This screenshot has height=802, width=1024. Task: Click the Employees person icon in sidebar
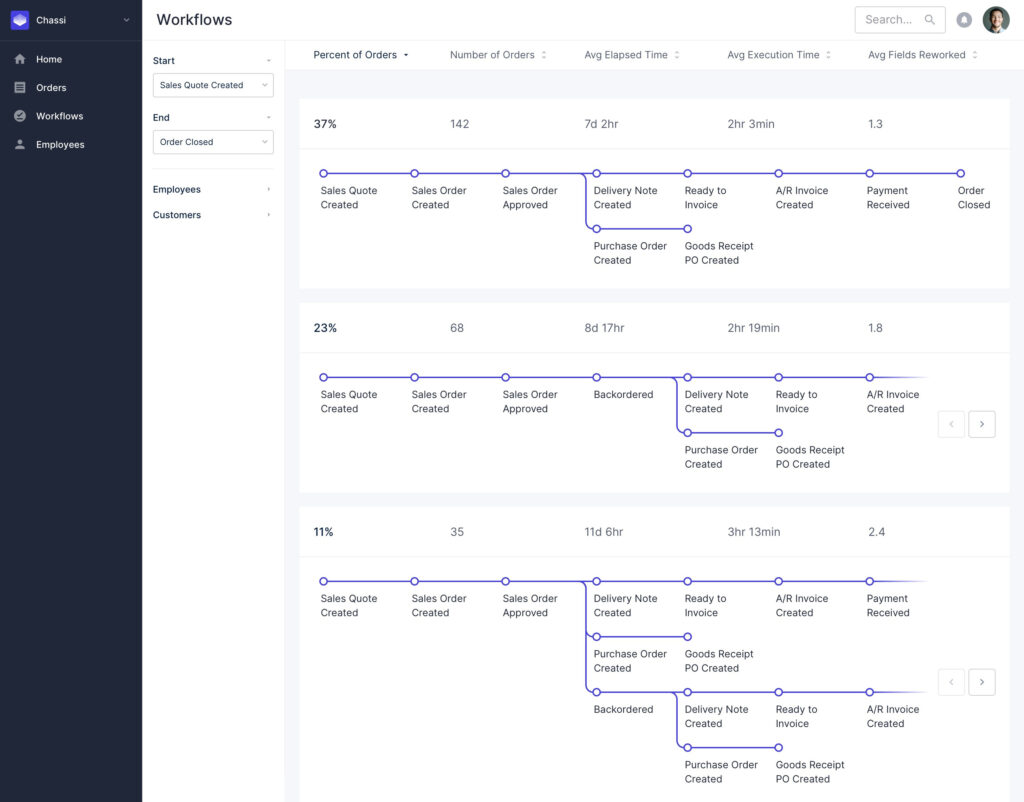pos(20,144)
